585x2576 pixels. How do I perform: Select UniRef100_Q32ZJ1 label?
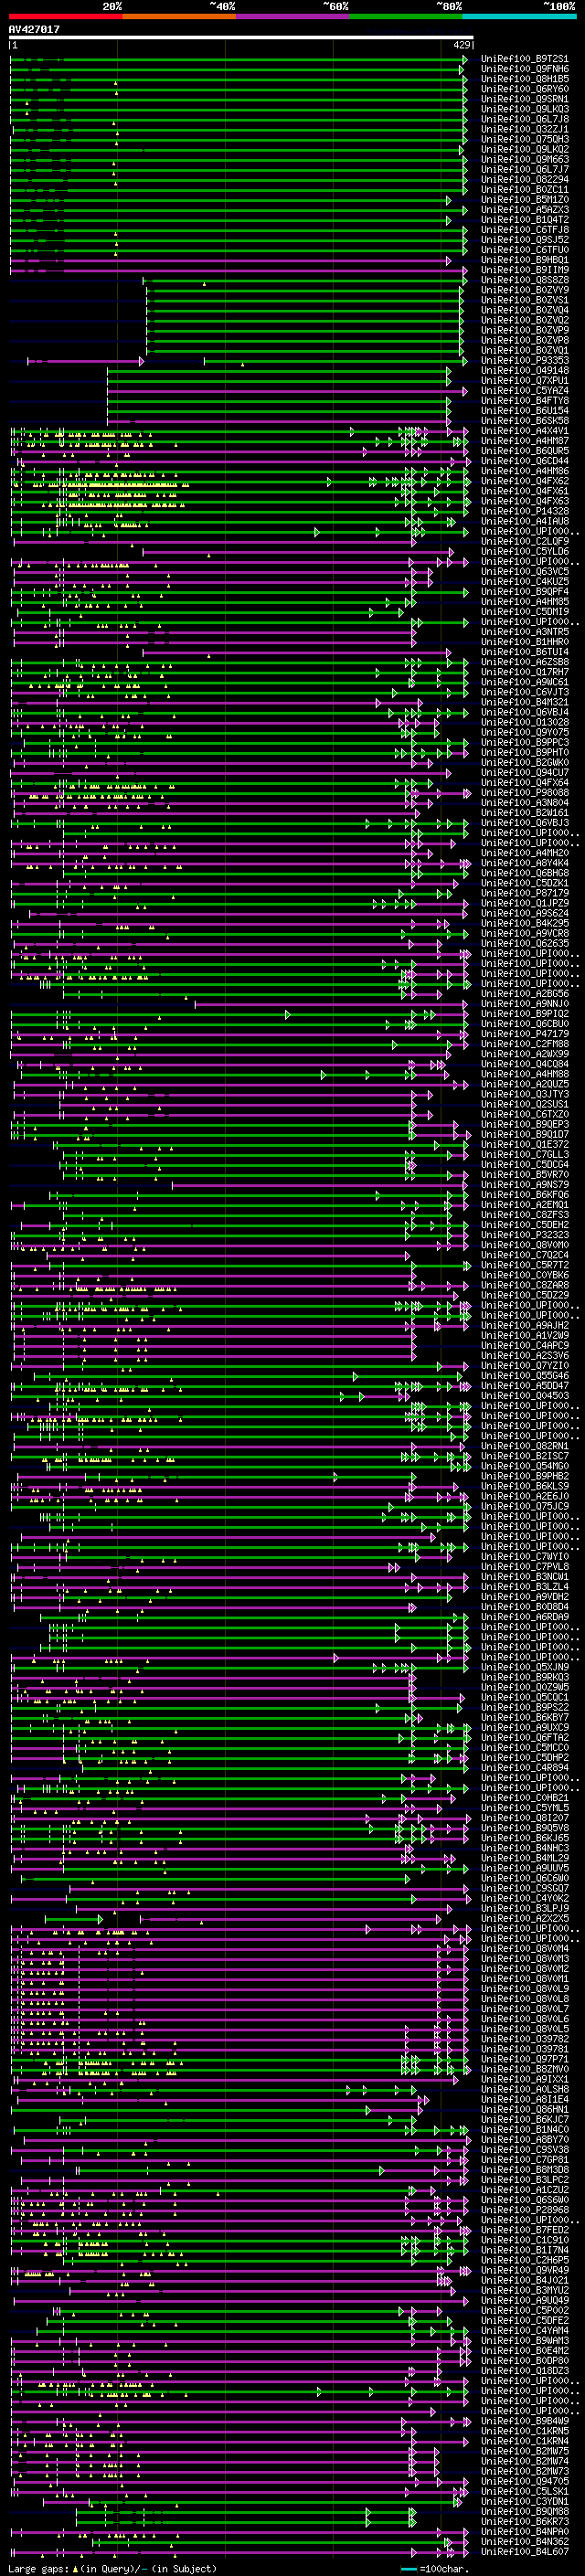click(525, 129)
